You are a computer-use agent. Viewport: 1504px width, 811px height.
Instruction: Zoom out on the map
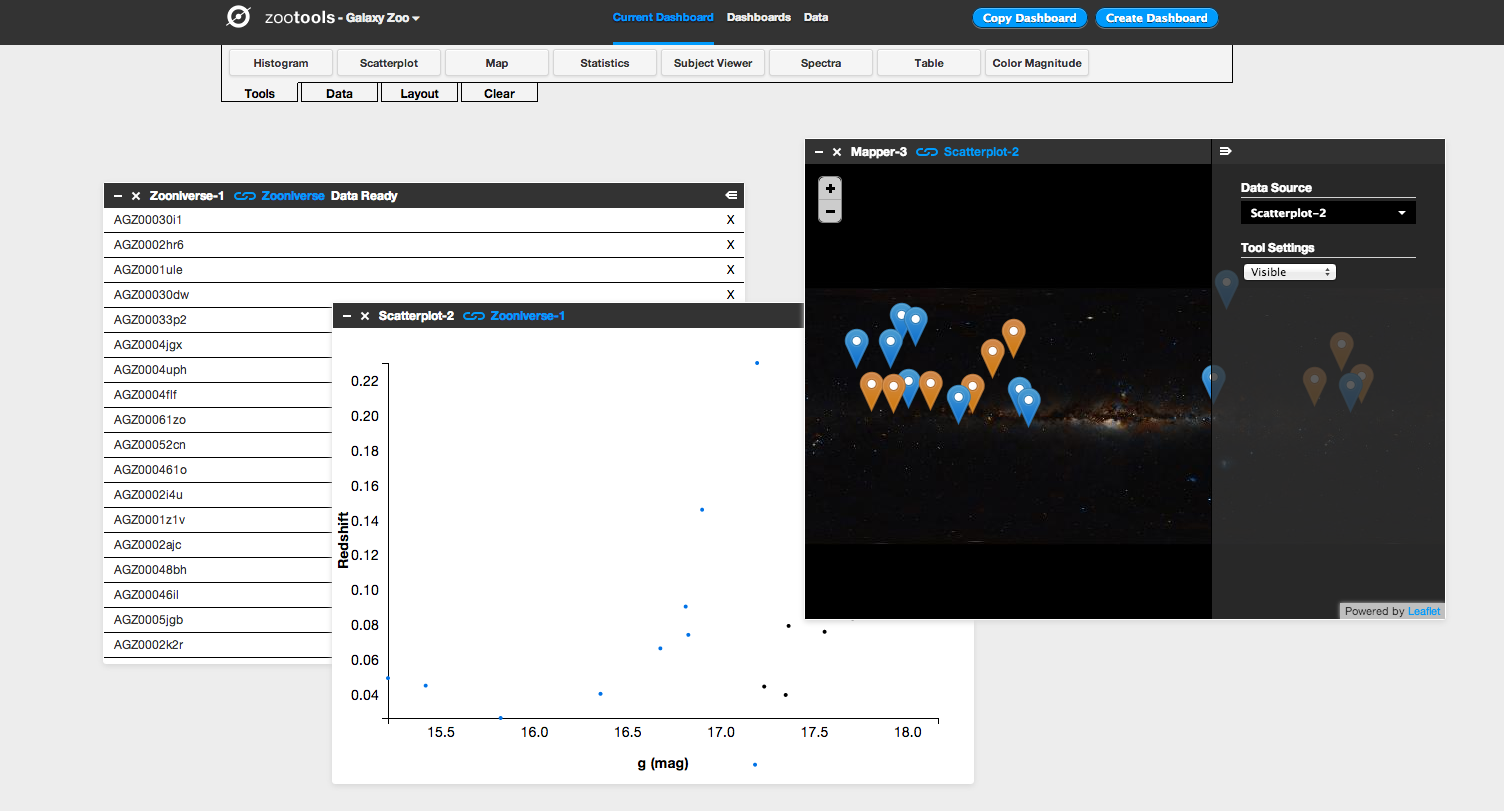[830, 211]
